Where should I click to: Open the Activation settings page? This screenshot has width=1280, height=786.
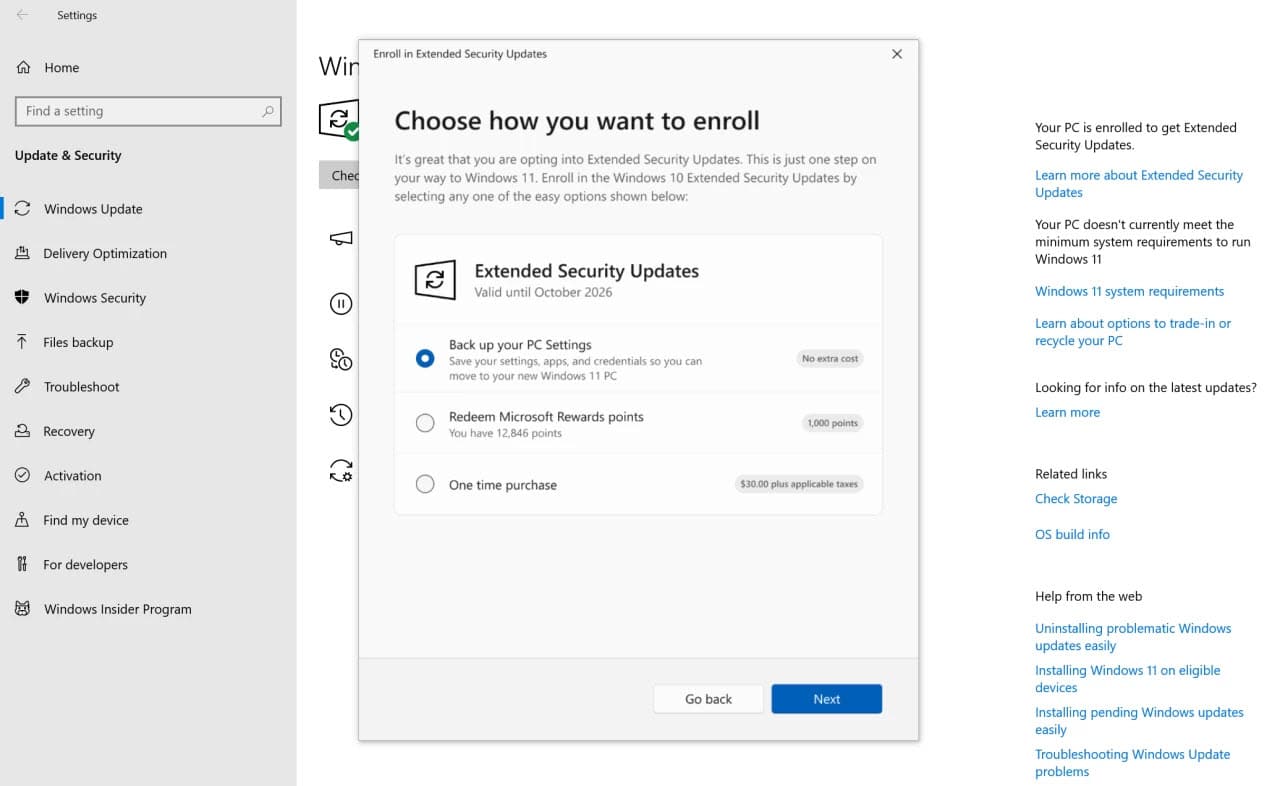click(x=72, y=476)
